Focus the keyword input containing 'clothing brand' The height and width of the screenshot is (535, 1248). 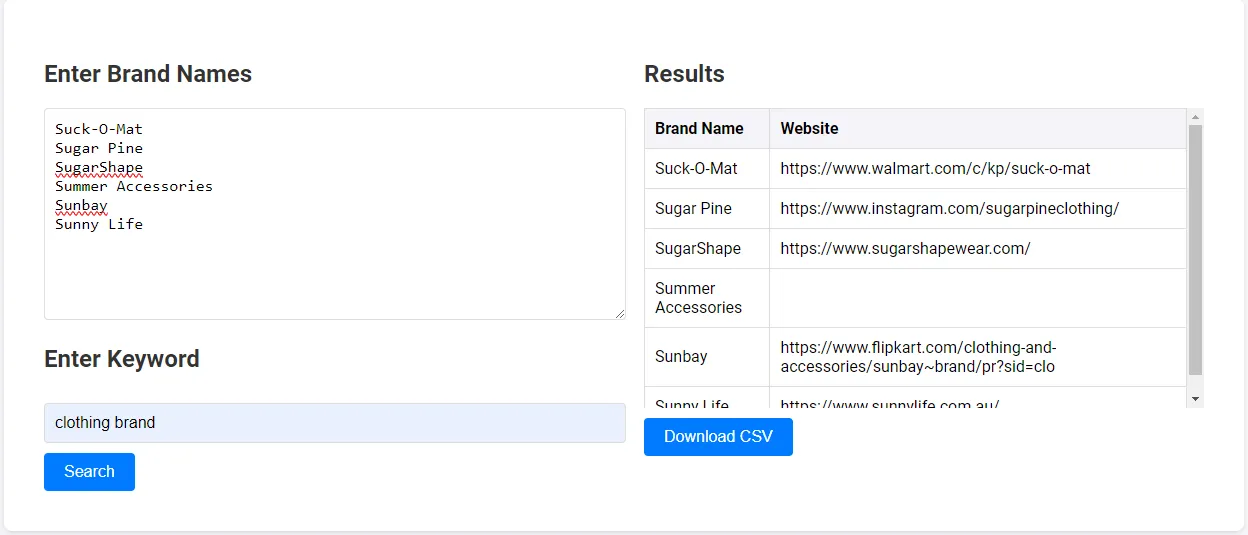[334, 423]
